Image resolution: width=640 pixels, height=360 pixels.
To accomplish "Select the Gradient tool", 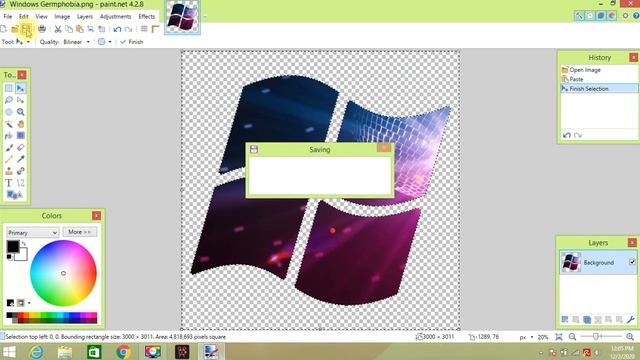I will 20,136.
